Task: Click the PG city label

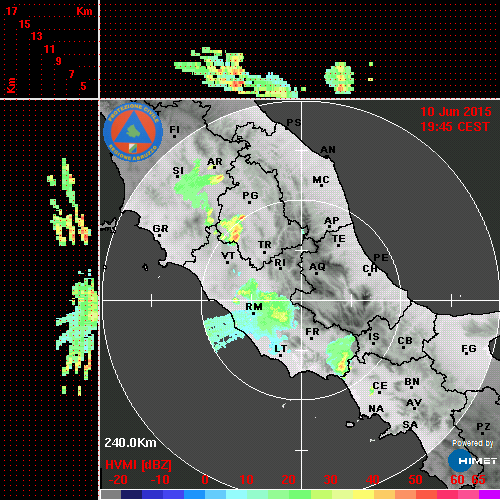Action: (x=250, y=195)
